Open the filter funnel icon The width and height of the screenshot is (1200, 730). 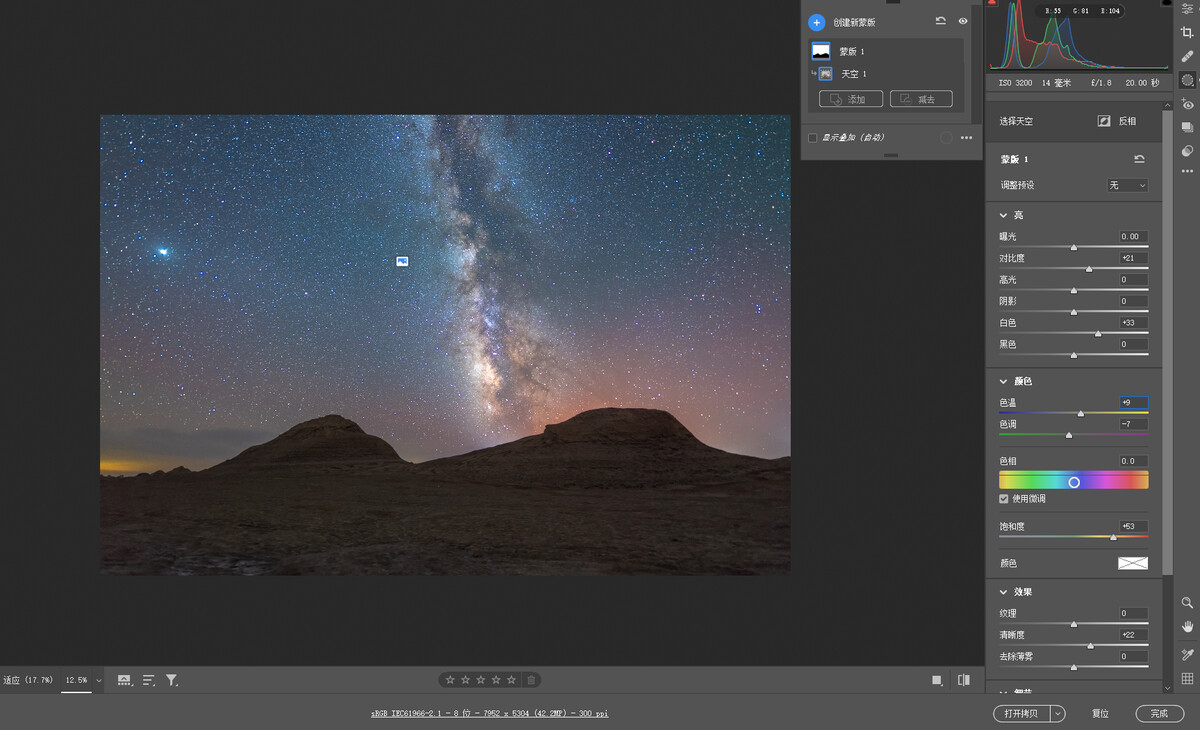tap(172, 680)
